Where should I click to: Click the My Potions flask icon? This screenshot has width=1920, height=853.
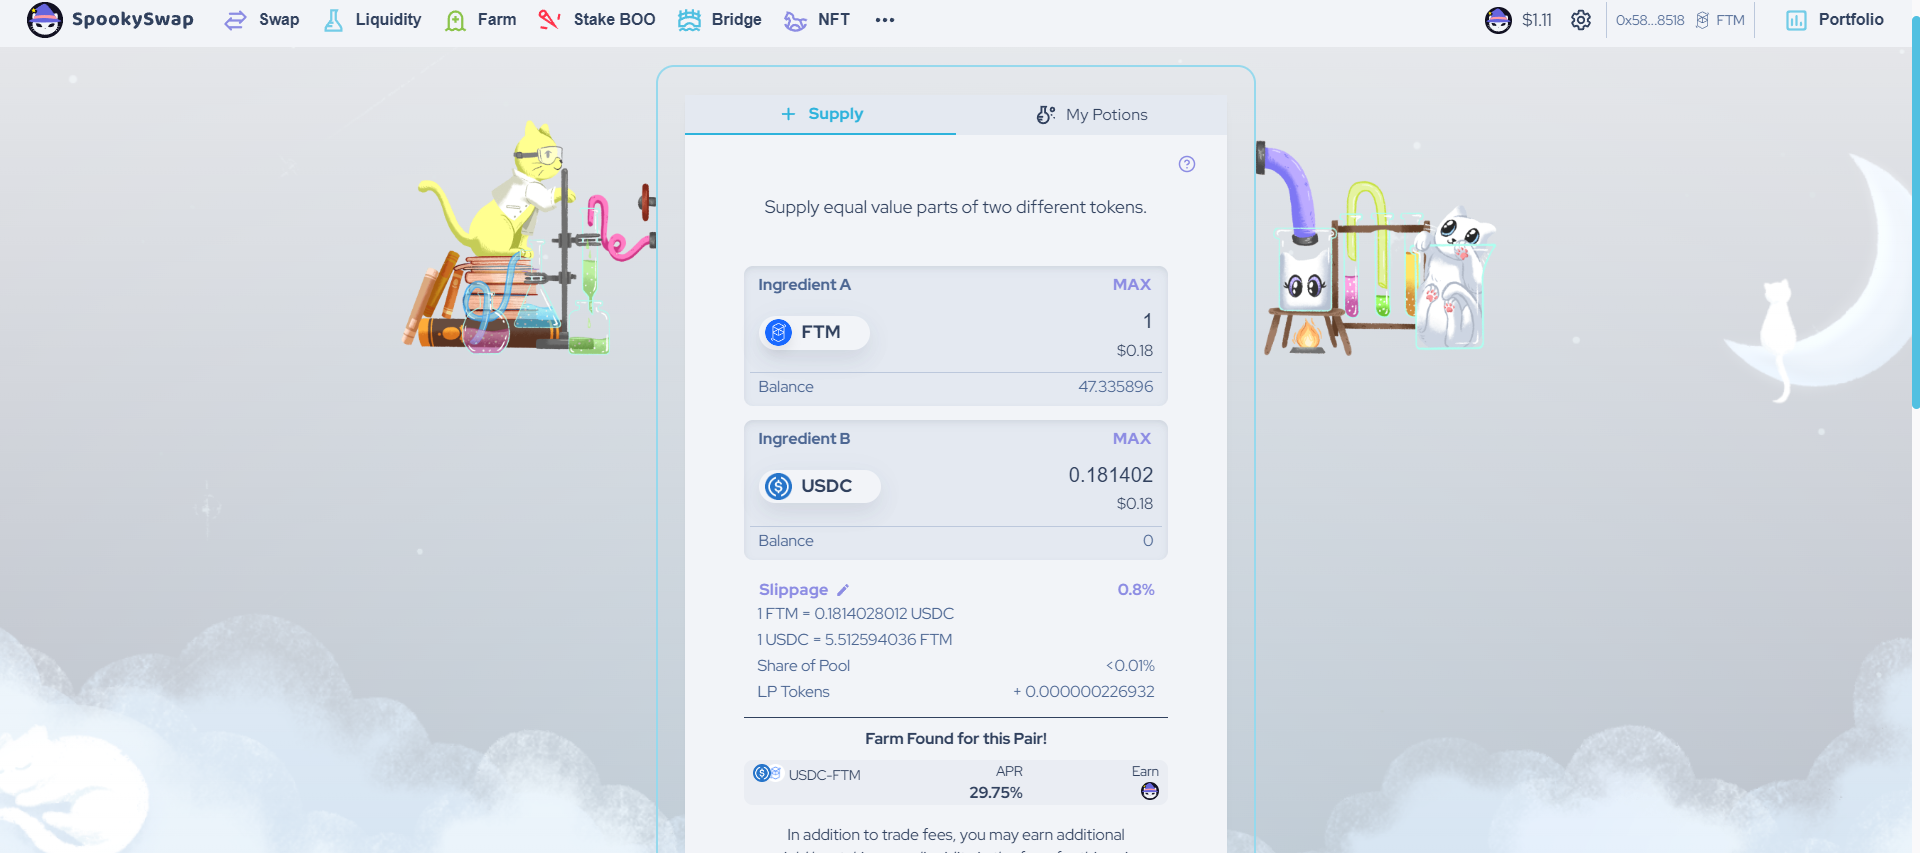[x=1046, y=115]
